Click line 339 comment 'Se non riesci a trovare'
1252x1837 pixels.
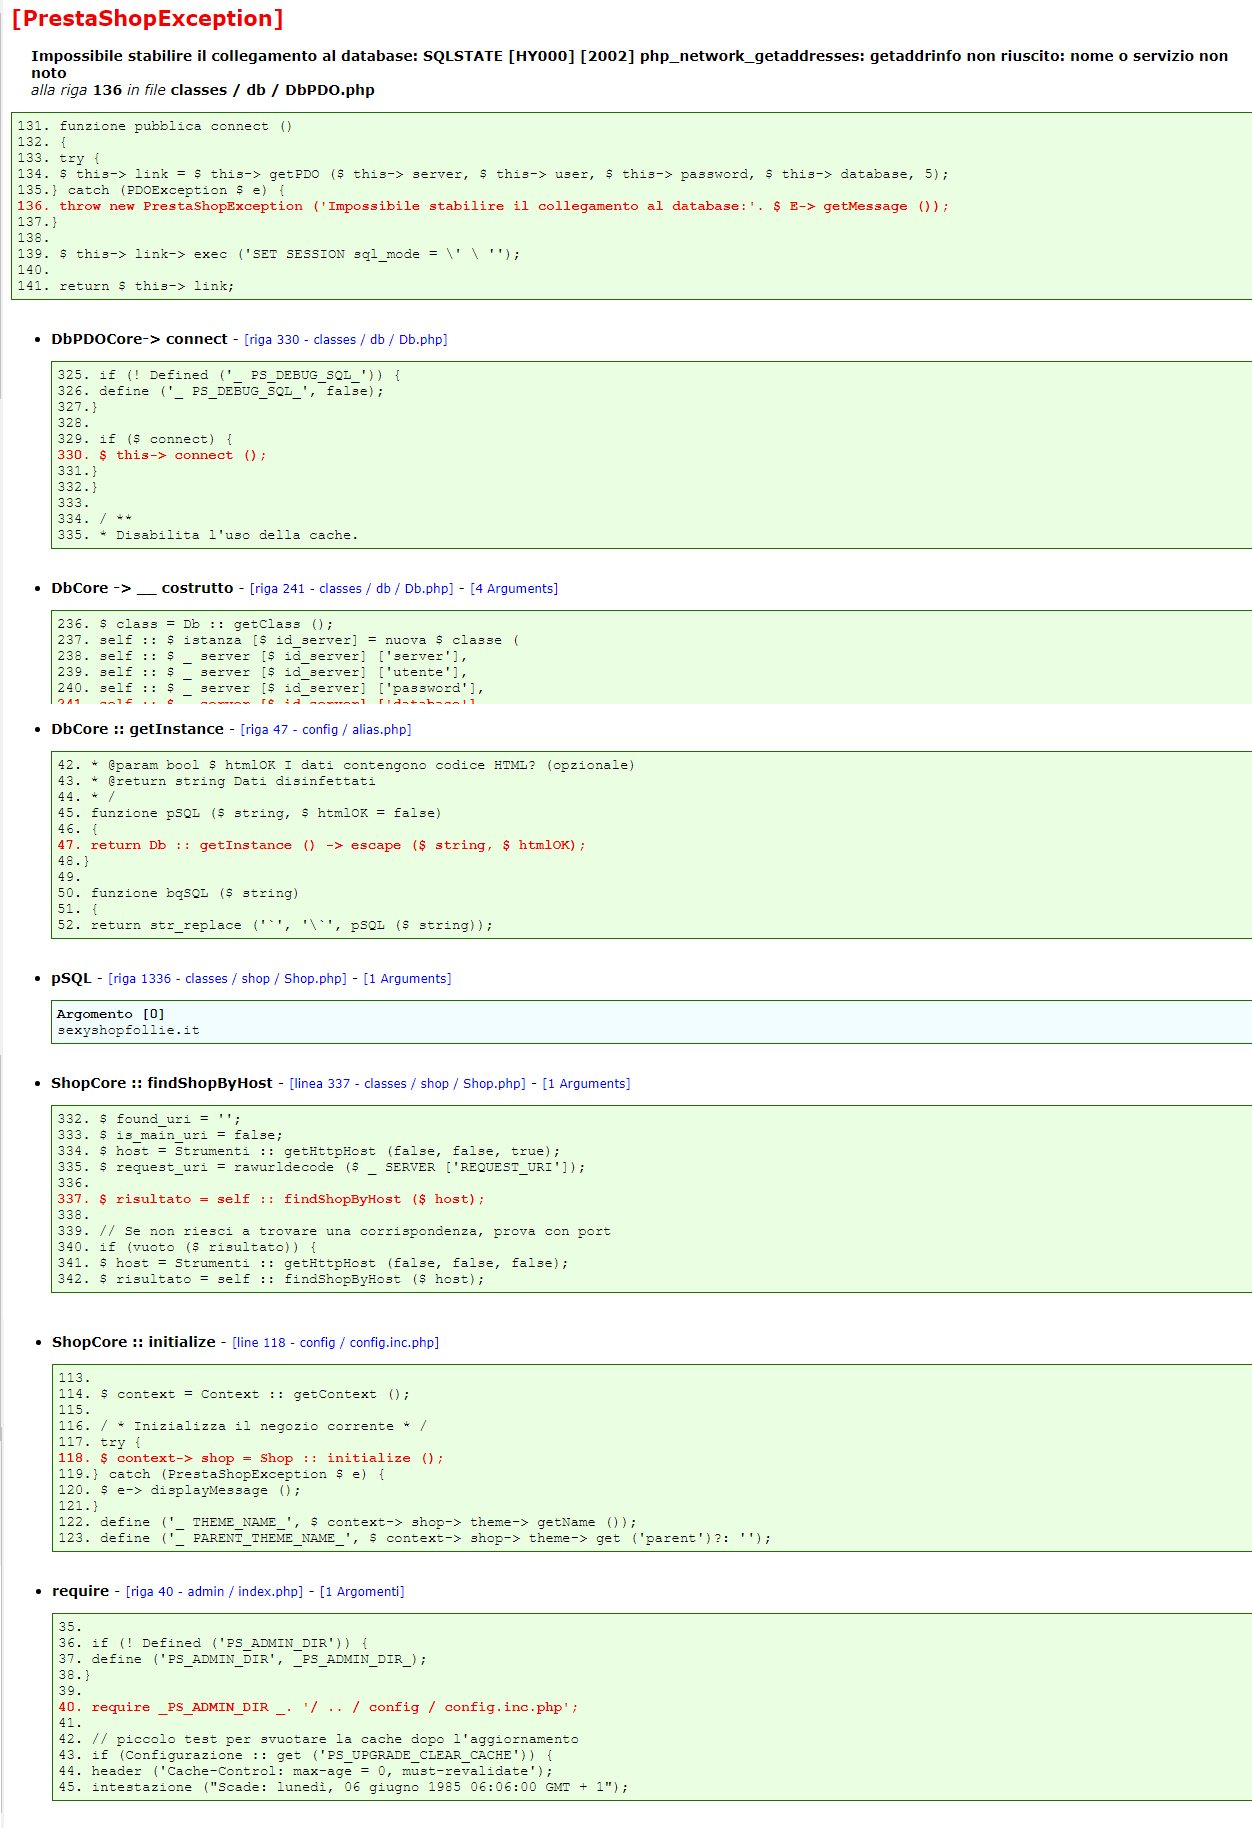(334, 1231)
